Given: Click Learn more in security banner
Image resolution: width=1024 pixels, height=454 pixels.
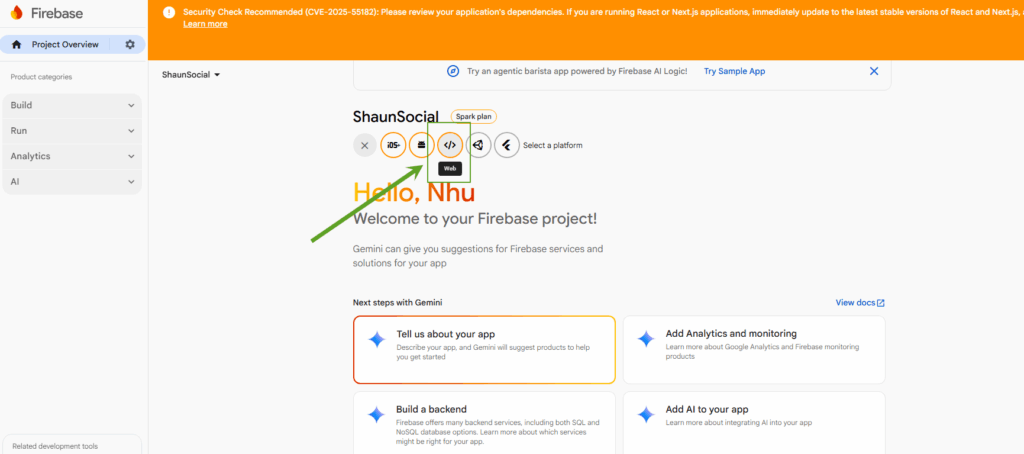Looking at the screenshot, I should tap(205, 24).
